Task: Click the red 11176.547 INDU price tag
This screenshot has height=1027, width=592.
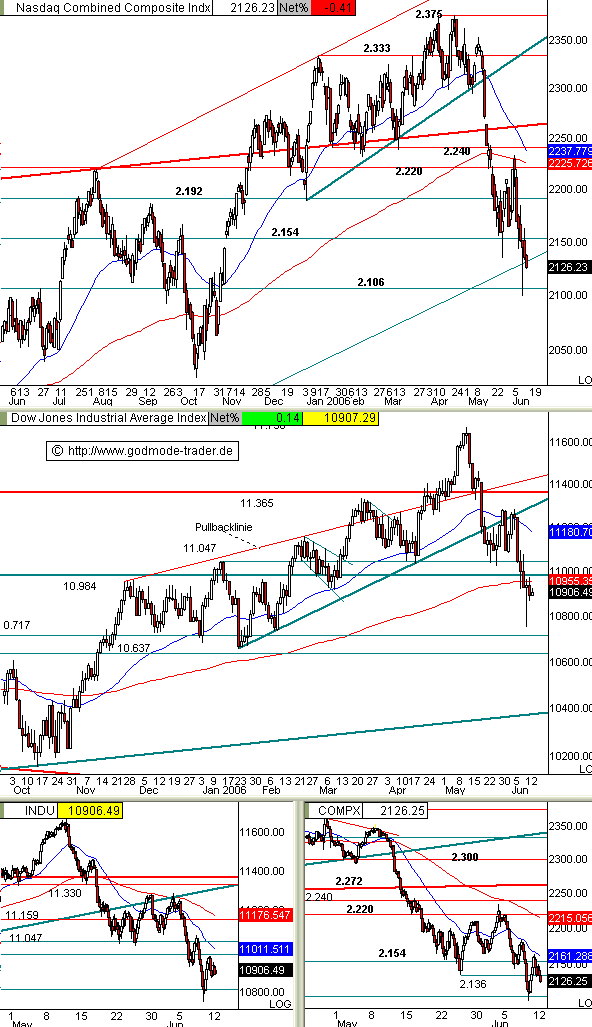Action: (x=263, y=914)
